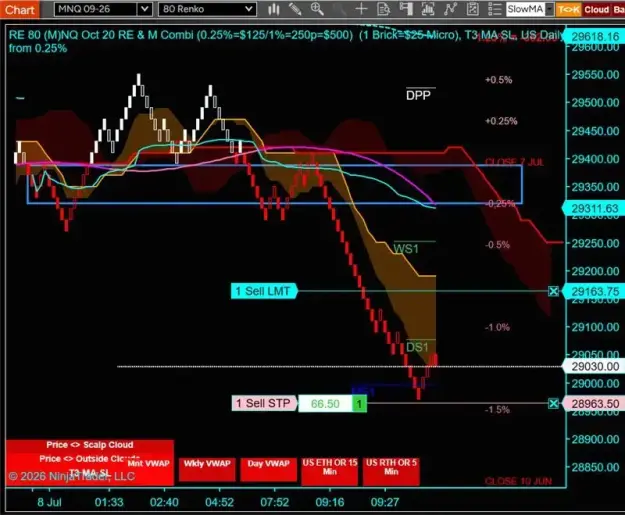Click the -0.5% level label
Image resolution: width=625 pixels, height=515 pixels.
(497, 244)
